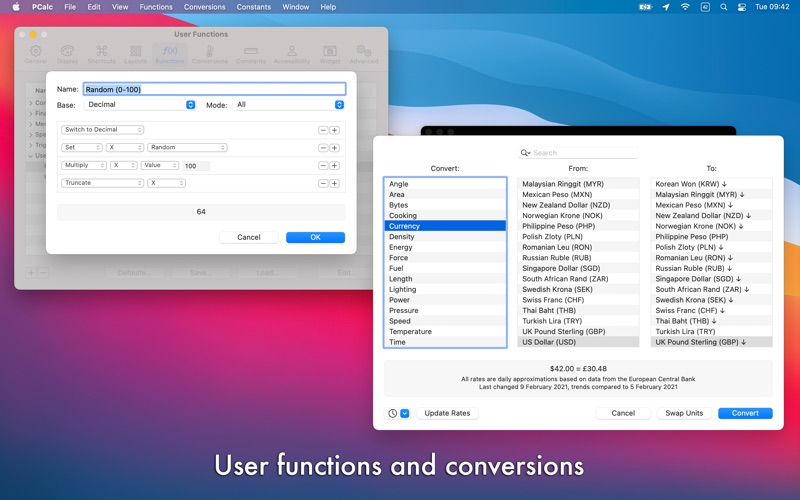Click the magnifier icon in conversion search
The image size is (800, 500).
click(525, 153)
